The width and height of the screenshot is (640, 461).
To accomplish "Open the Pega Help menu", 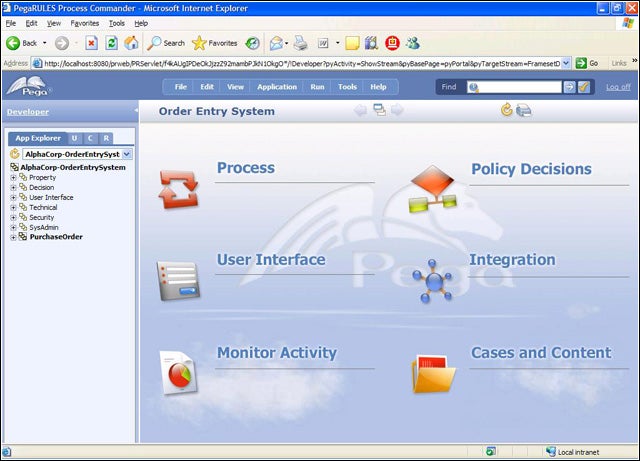I will [378, 87].
